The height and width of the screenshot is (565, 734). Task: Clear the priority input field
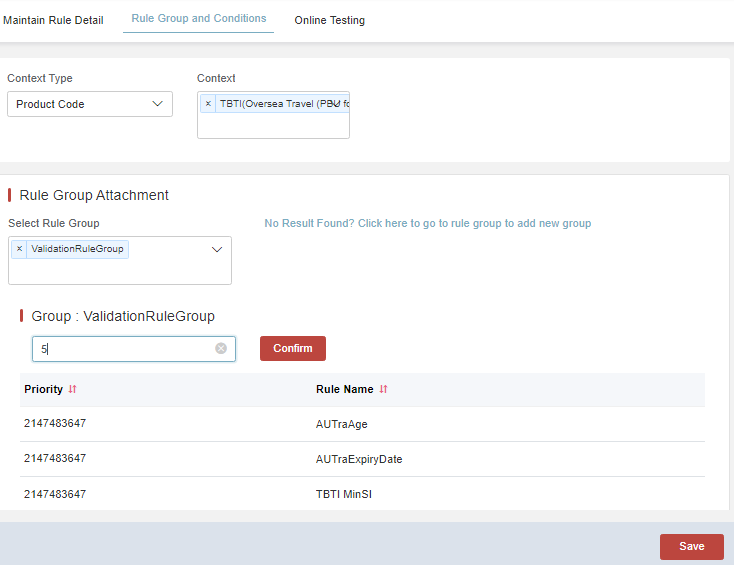221,348
